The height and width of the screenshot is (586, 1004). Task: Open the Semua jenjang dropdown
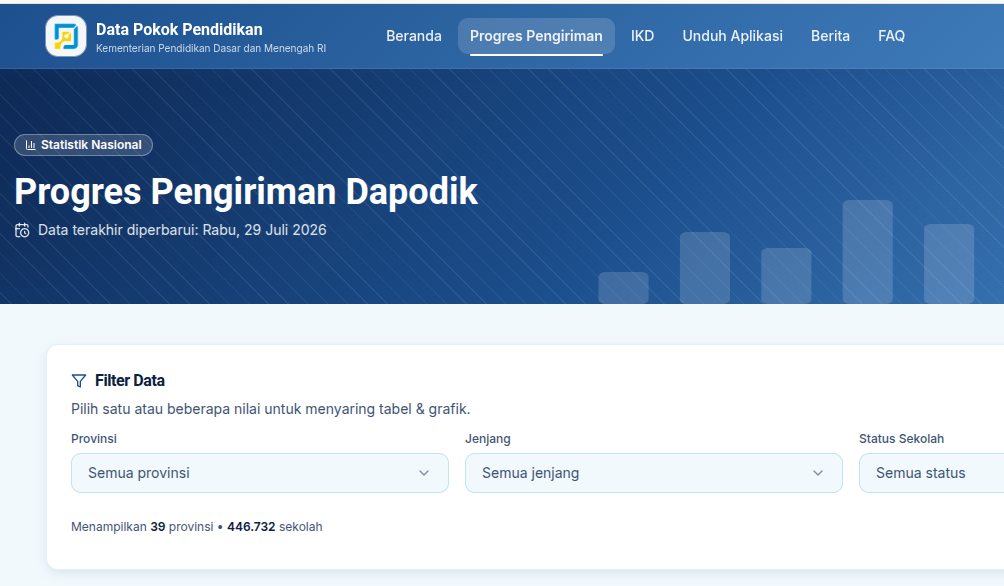[653, 473]
